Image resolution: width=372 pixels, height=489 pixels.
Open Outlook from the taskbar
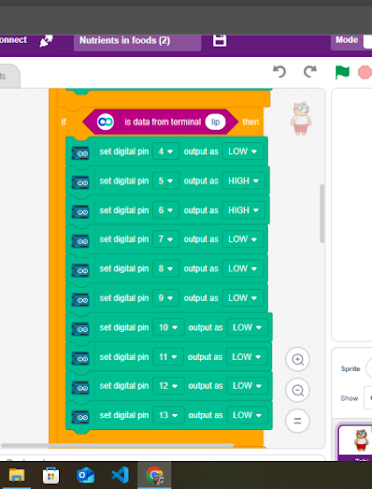click(x=86, y=475)
